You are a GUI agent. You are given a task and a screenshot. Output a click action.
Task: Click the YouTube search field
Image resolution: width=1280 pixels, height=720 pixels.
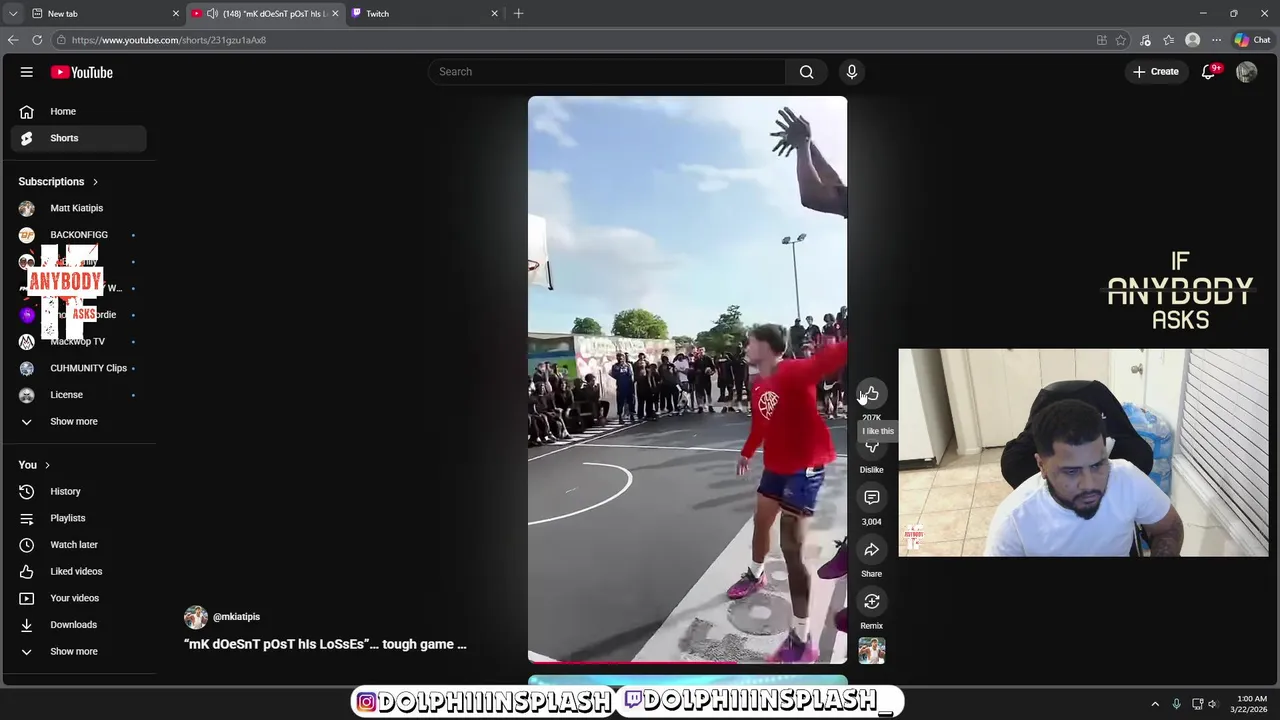tap(607, 72)
